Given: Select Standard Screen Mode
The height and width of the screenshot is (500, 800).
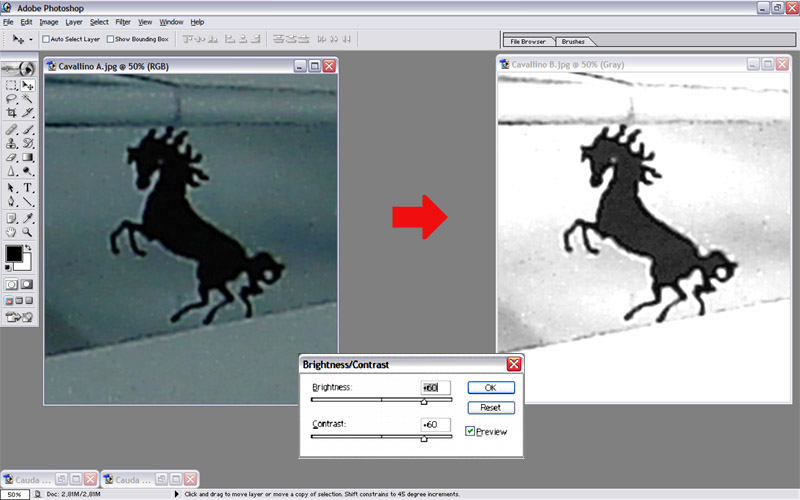Looking at the screenshot, I should 9,301.
